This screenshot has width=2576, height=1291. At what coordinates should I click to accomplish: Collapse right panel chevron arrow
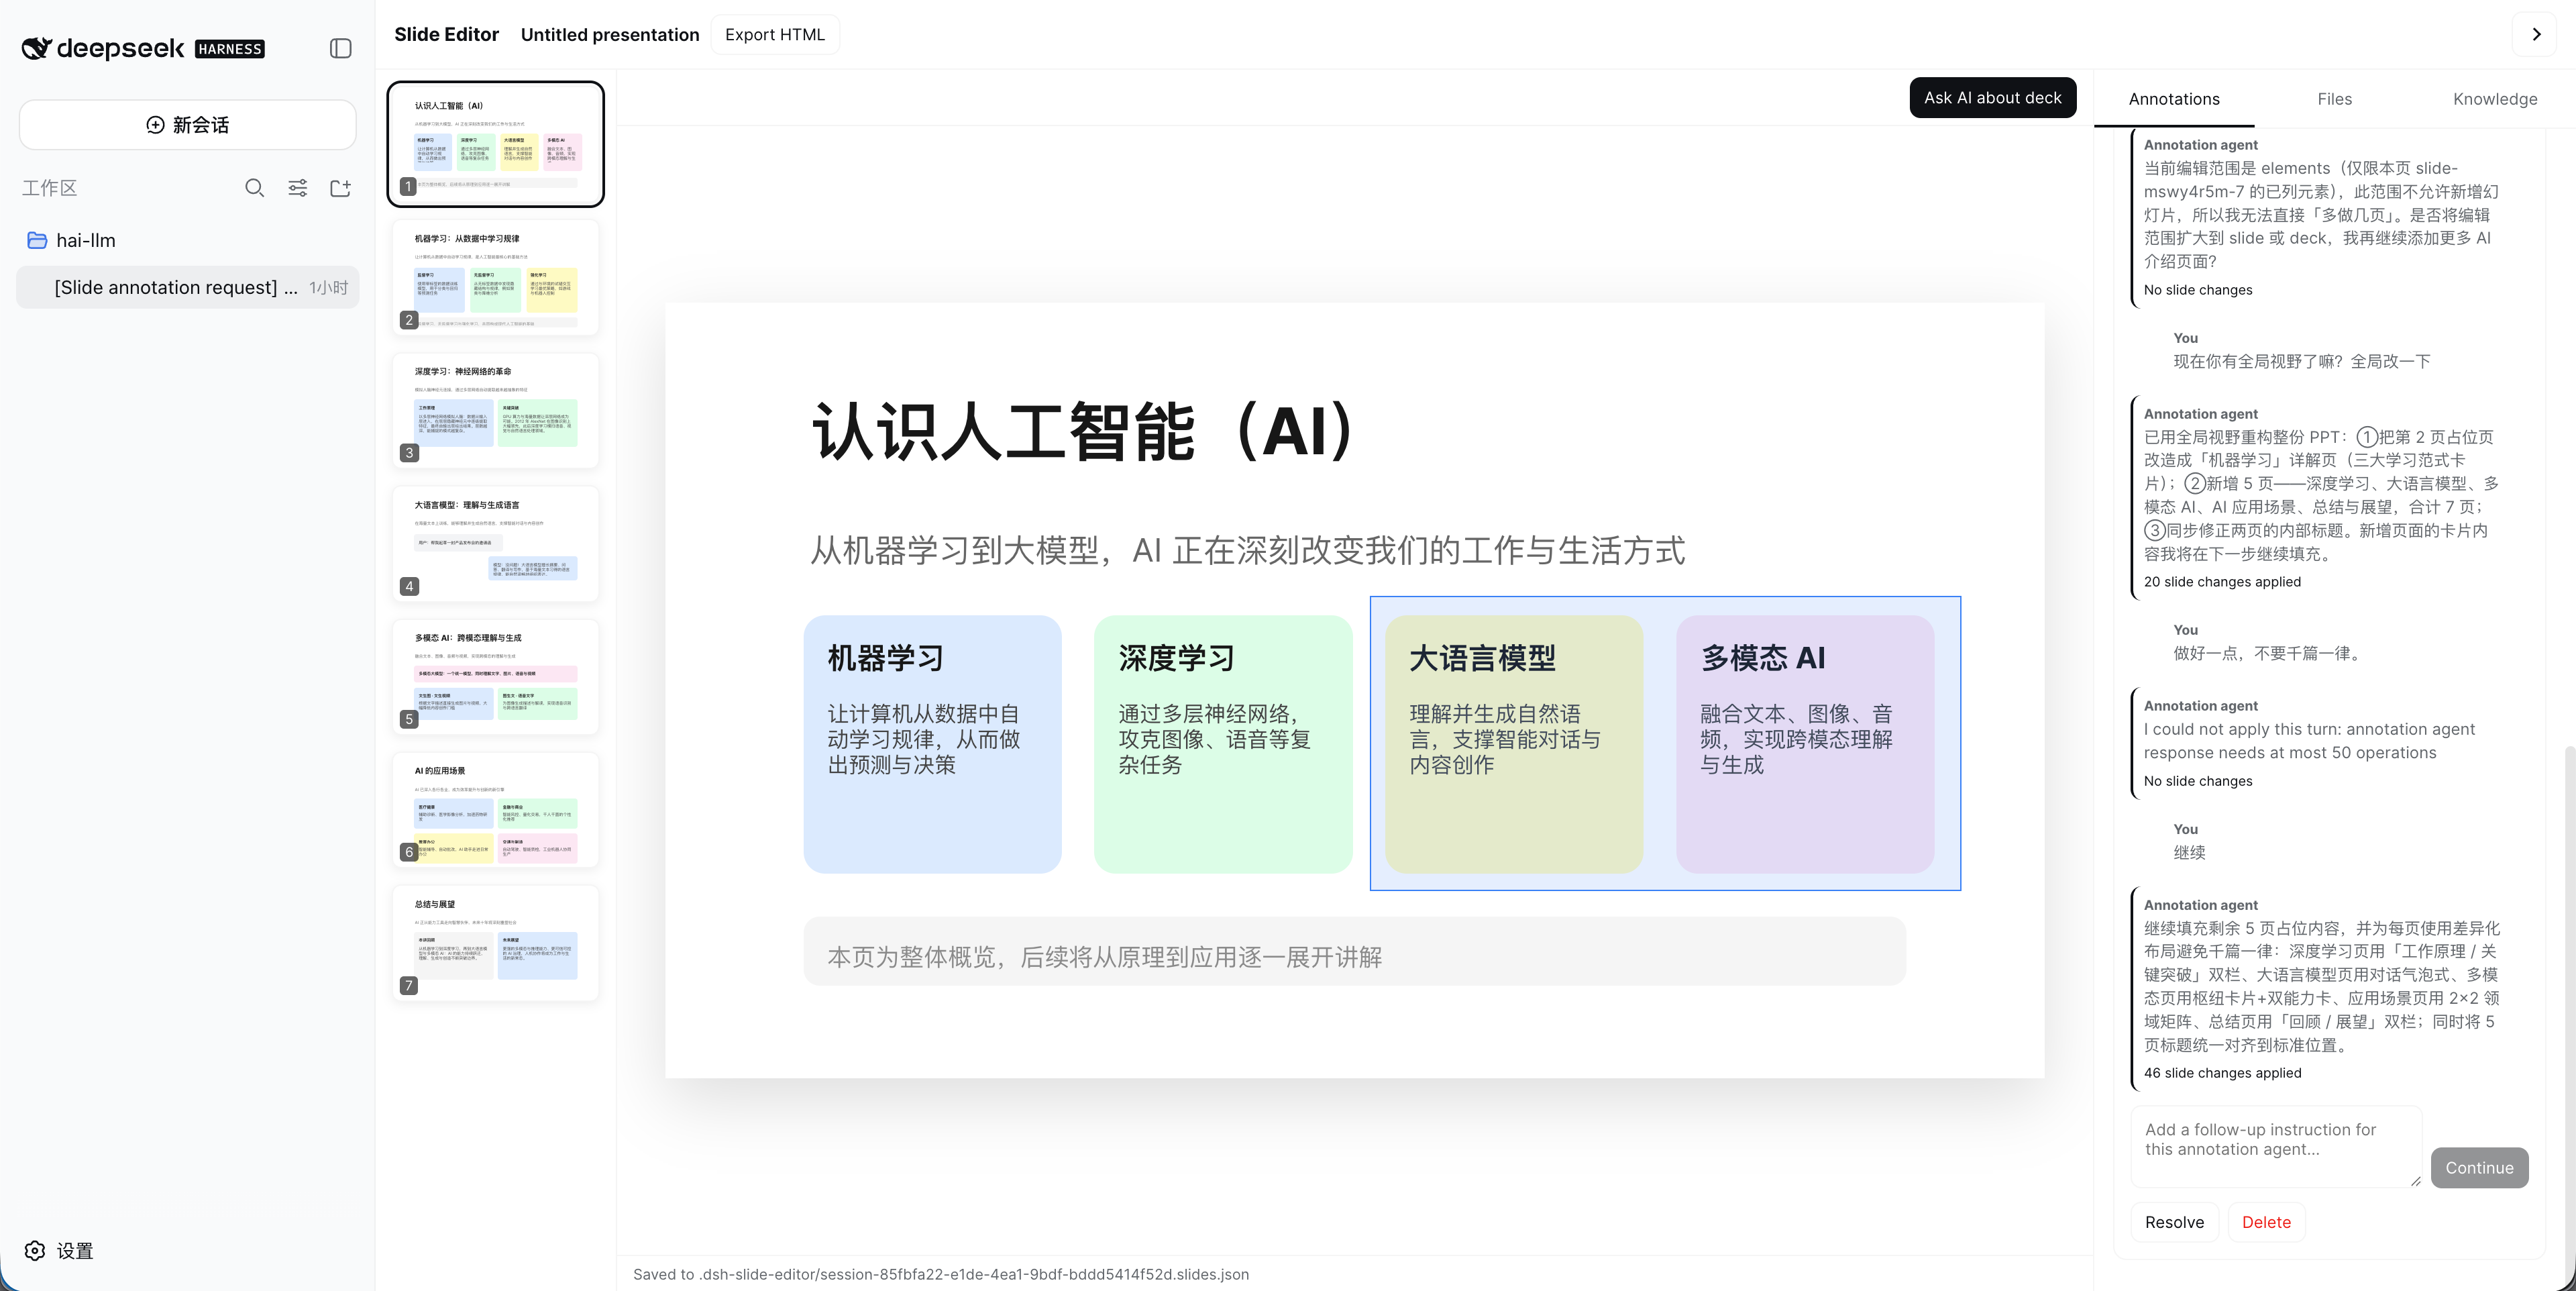2535,34
